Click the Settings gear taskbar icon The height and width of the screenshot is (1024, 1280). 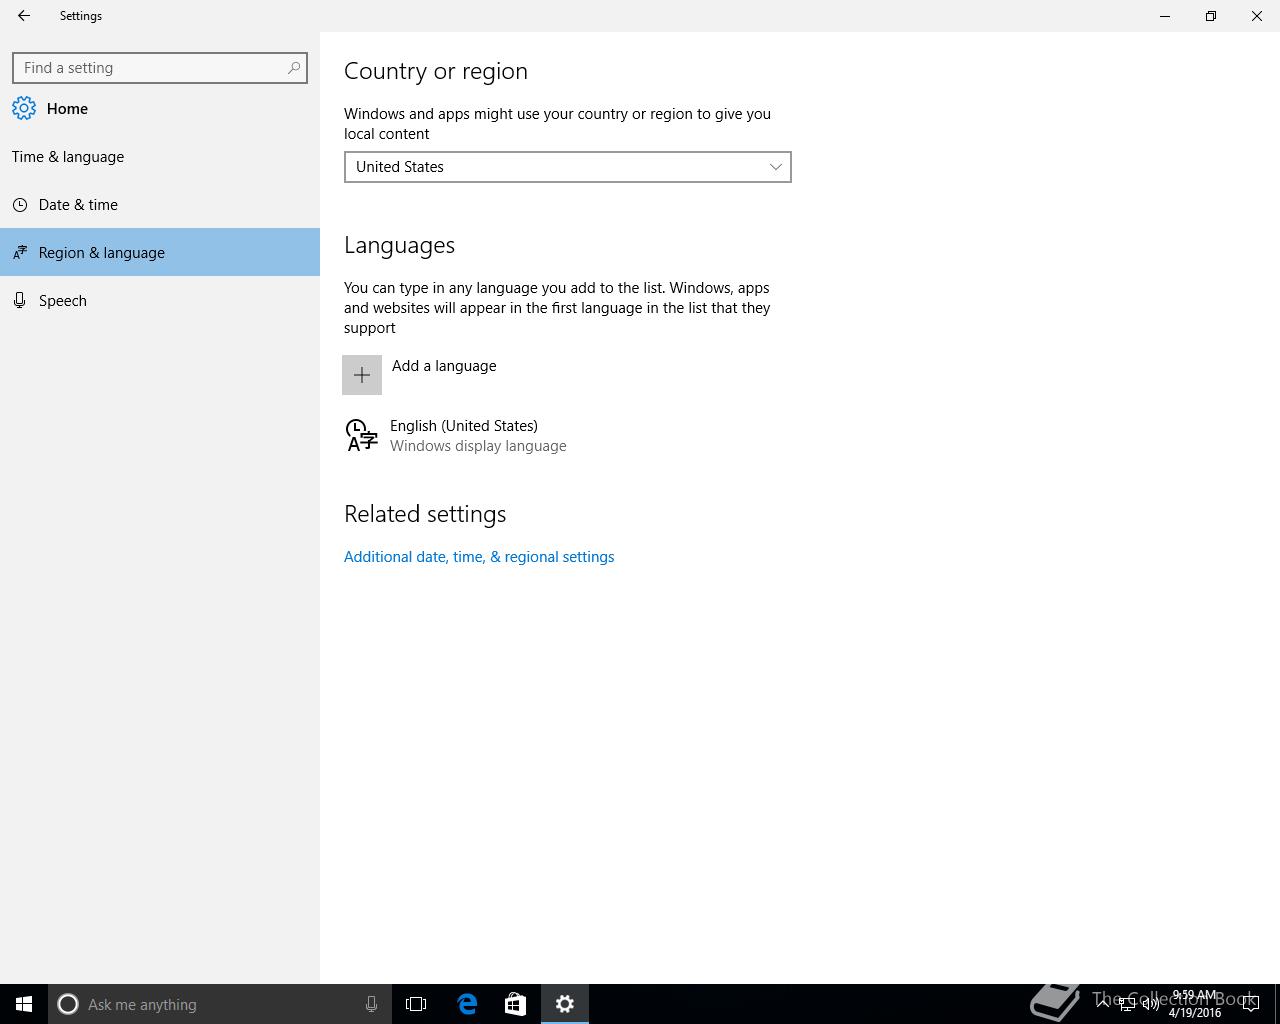pos(565,1004)
